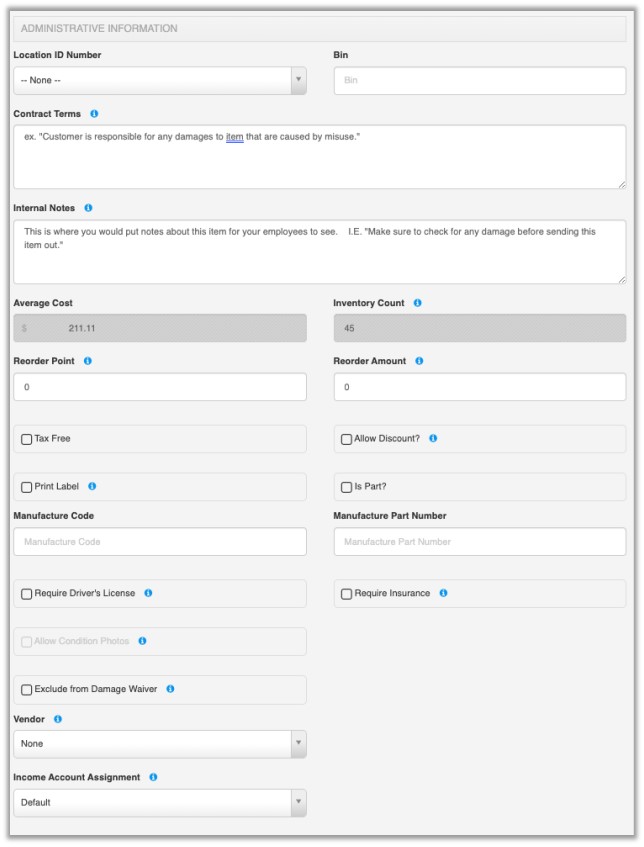Open the Location ID Number dropdown

point(160,81)
